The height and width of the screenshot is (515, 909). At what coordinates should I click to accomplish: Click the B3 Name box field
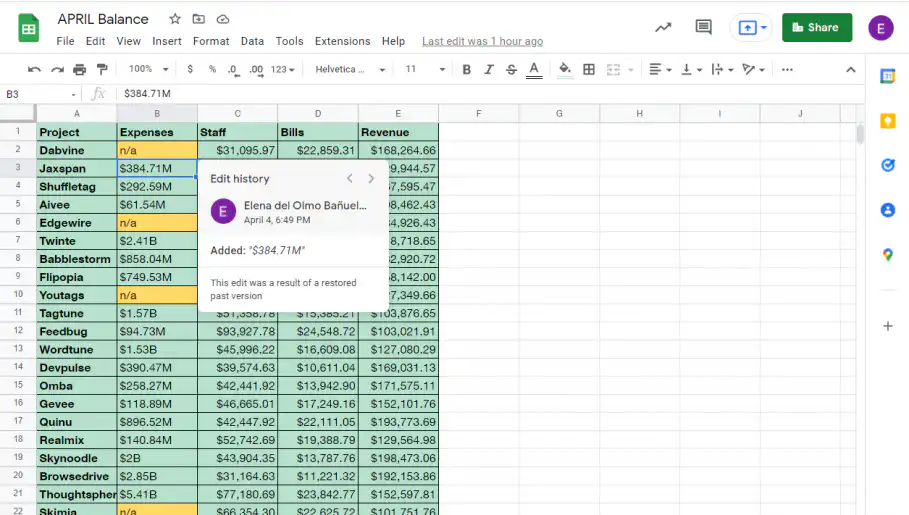tap(40, 94)
